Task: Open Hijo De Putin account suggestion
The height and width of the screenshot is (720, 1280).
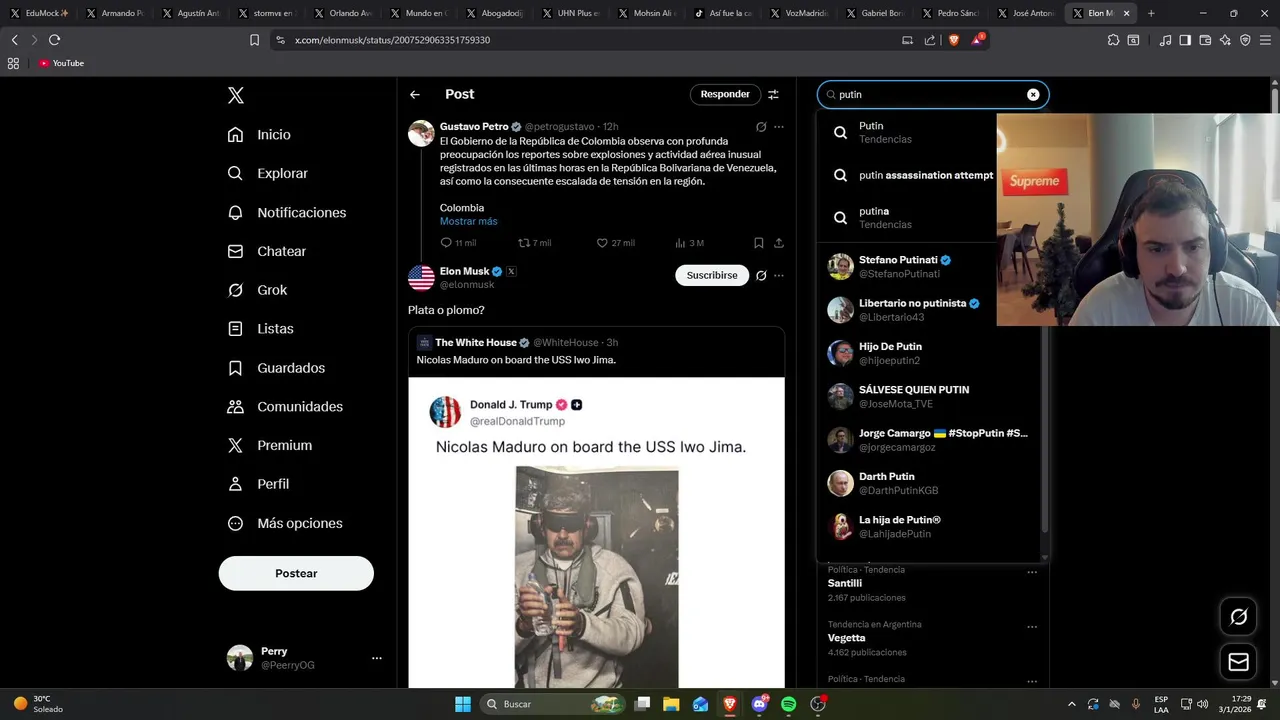Action: pos(929,353)
